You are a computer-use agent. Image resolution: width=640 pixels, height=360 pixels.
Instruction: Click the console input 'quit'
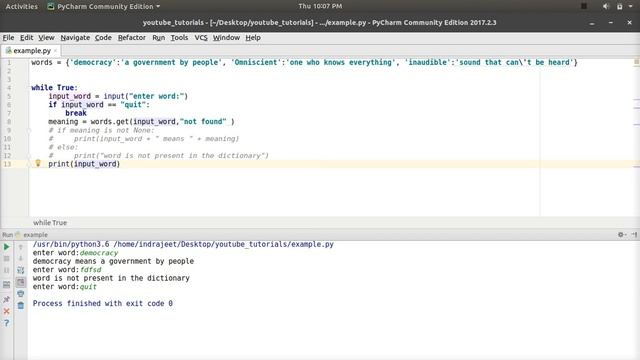88,287
